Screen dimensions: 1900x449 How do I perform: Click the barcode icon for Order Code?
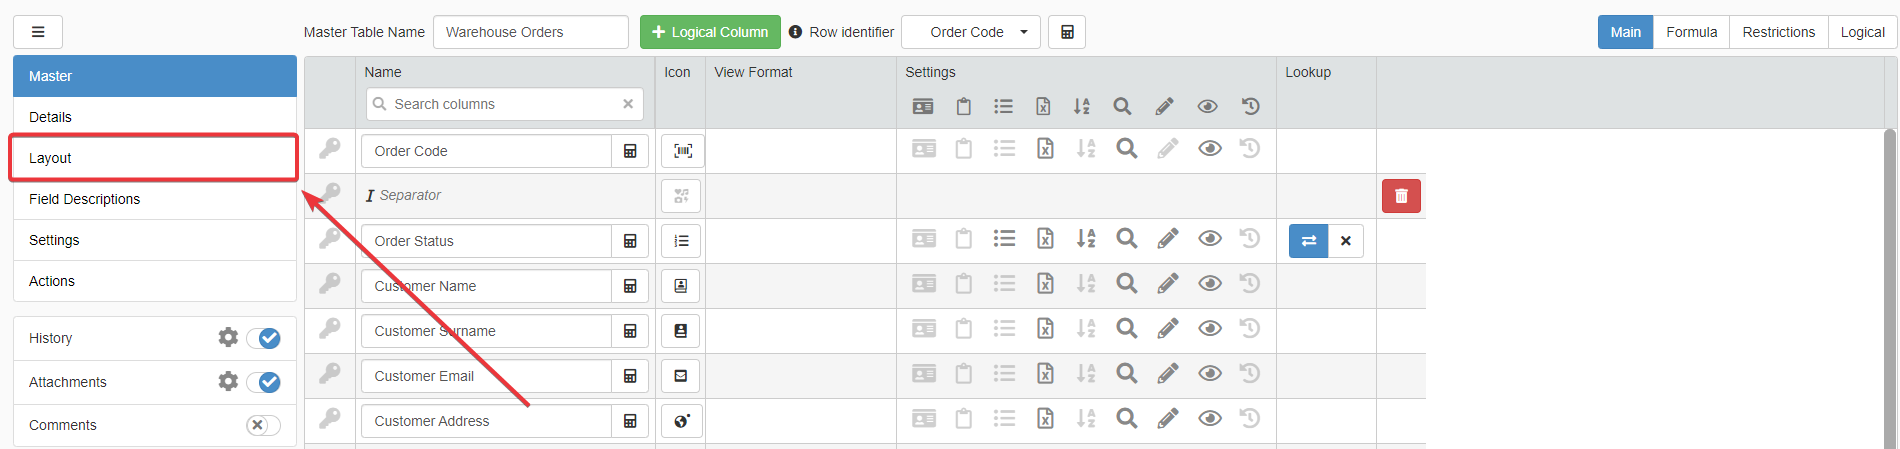click(682, 151)
